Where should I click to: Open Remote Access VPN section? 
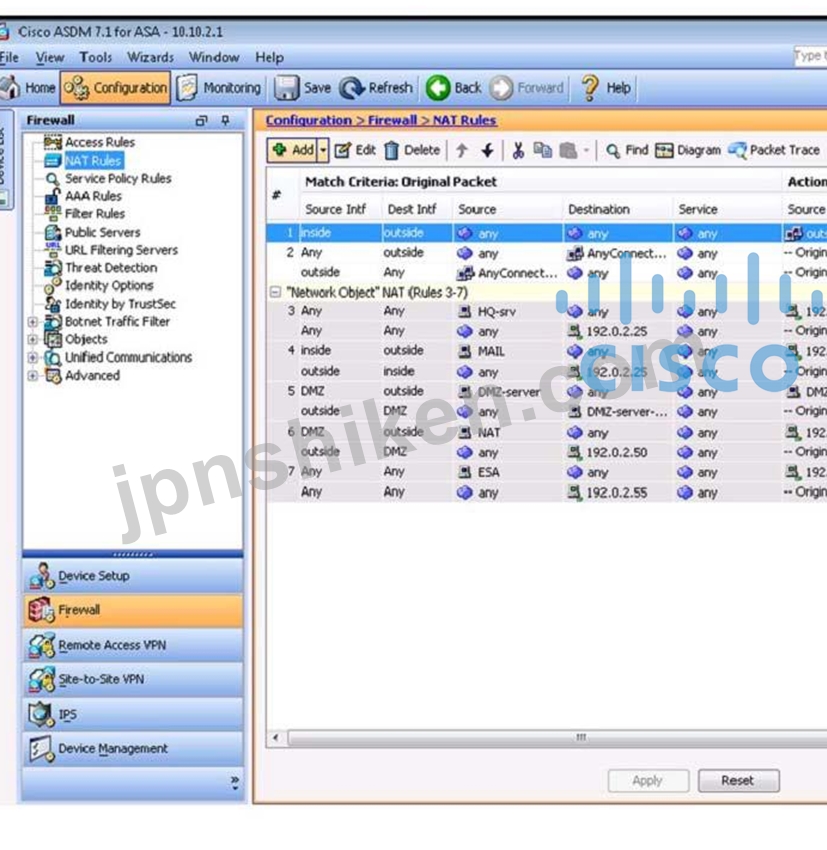tap(133, 645)
